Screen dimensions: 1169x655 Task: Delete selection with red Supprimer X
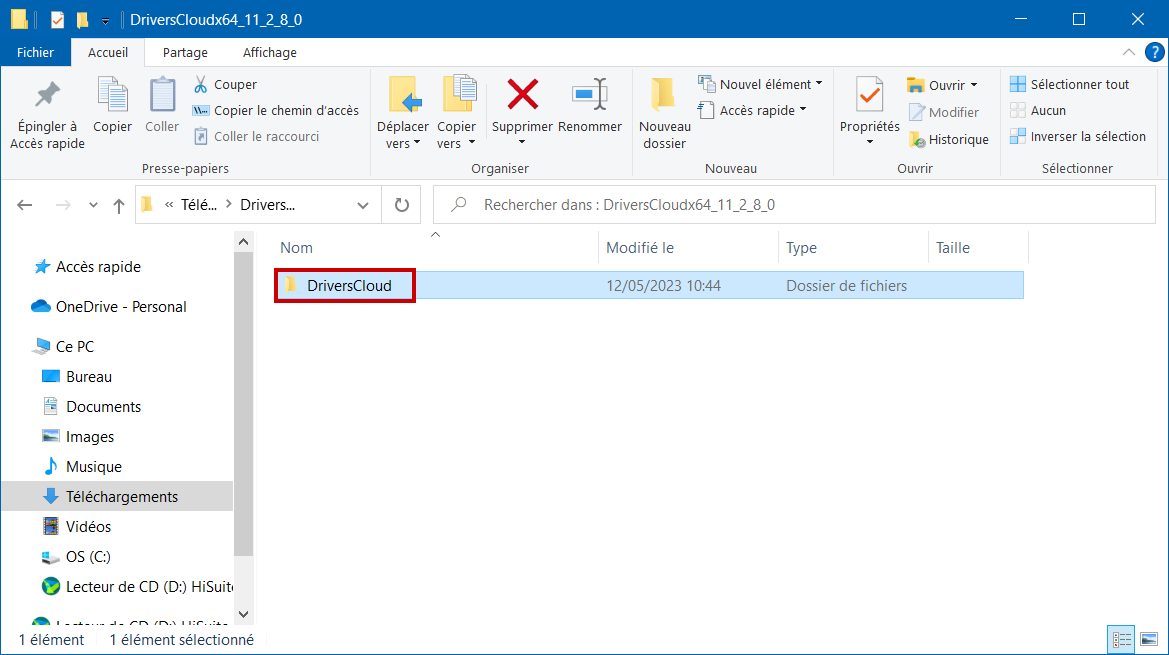tap(522, 95)
